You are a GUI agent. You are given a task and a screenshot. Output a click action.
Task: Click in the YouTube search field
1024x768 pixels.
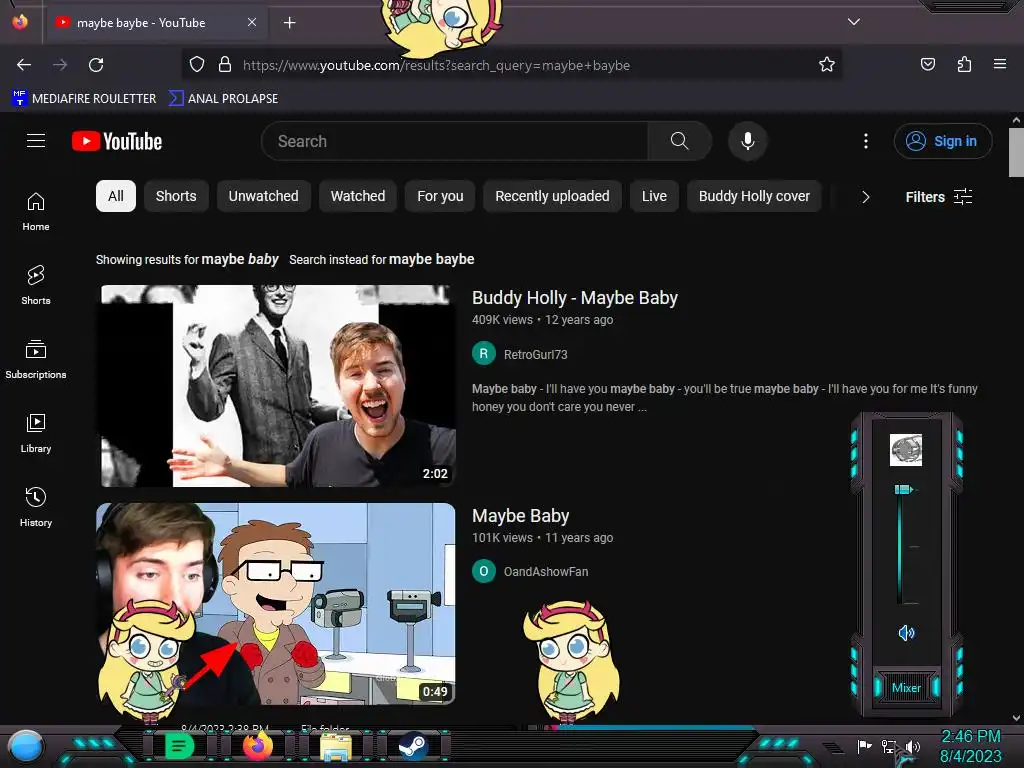(x=457, y=141)
